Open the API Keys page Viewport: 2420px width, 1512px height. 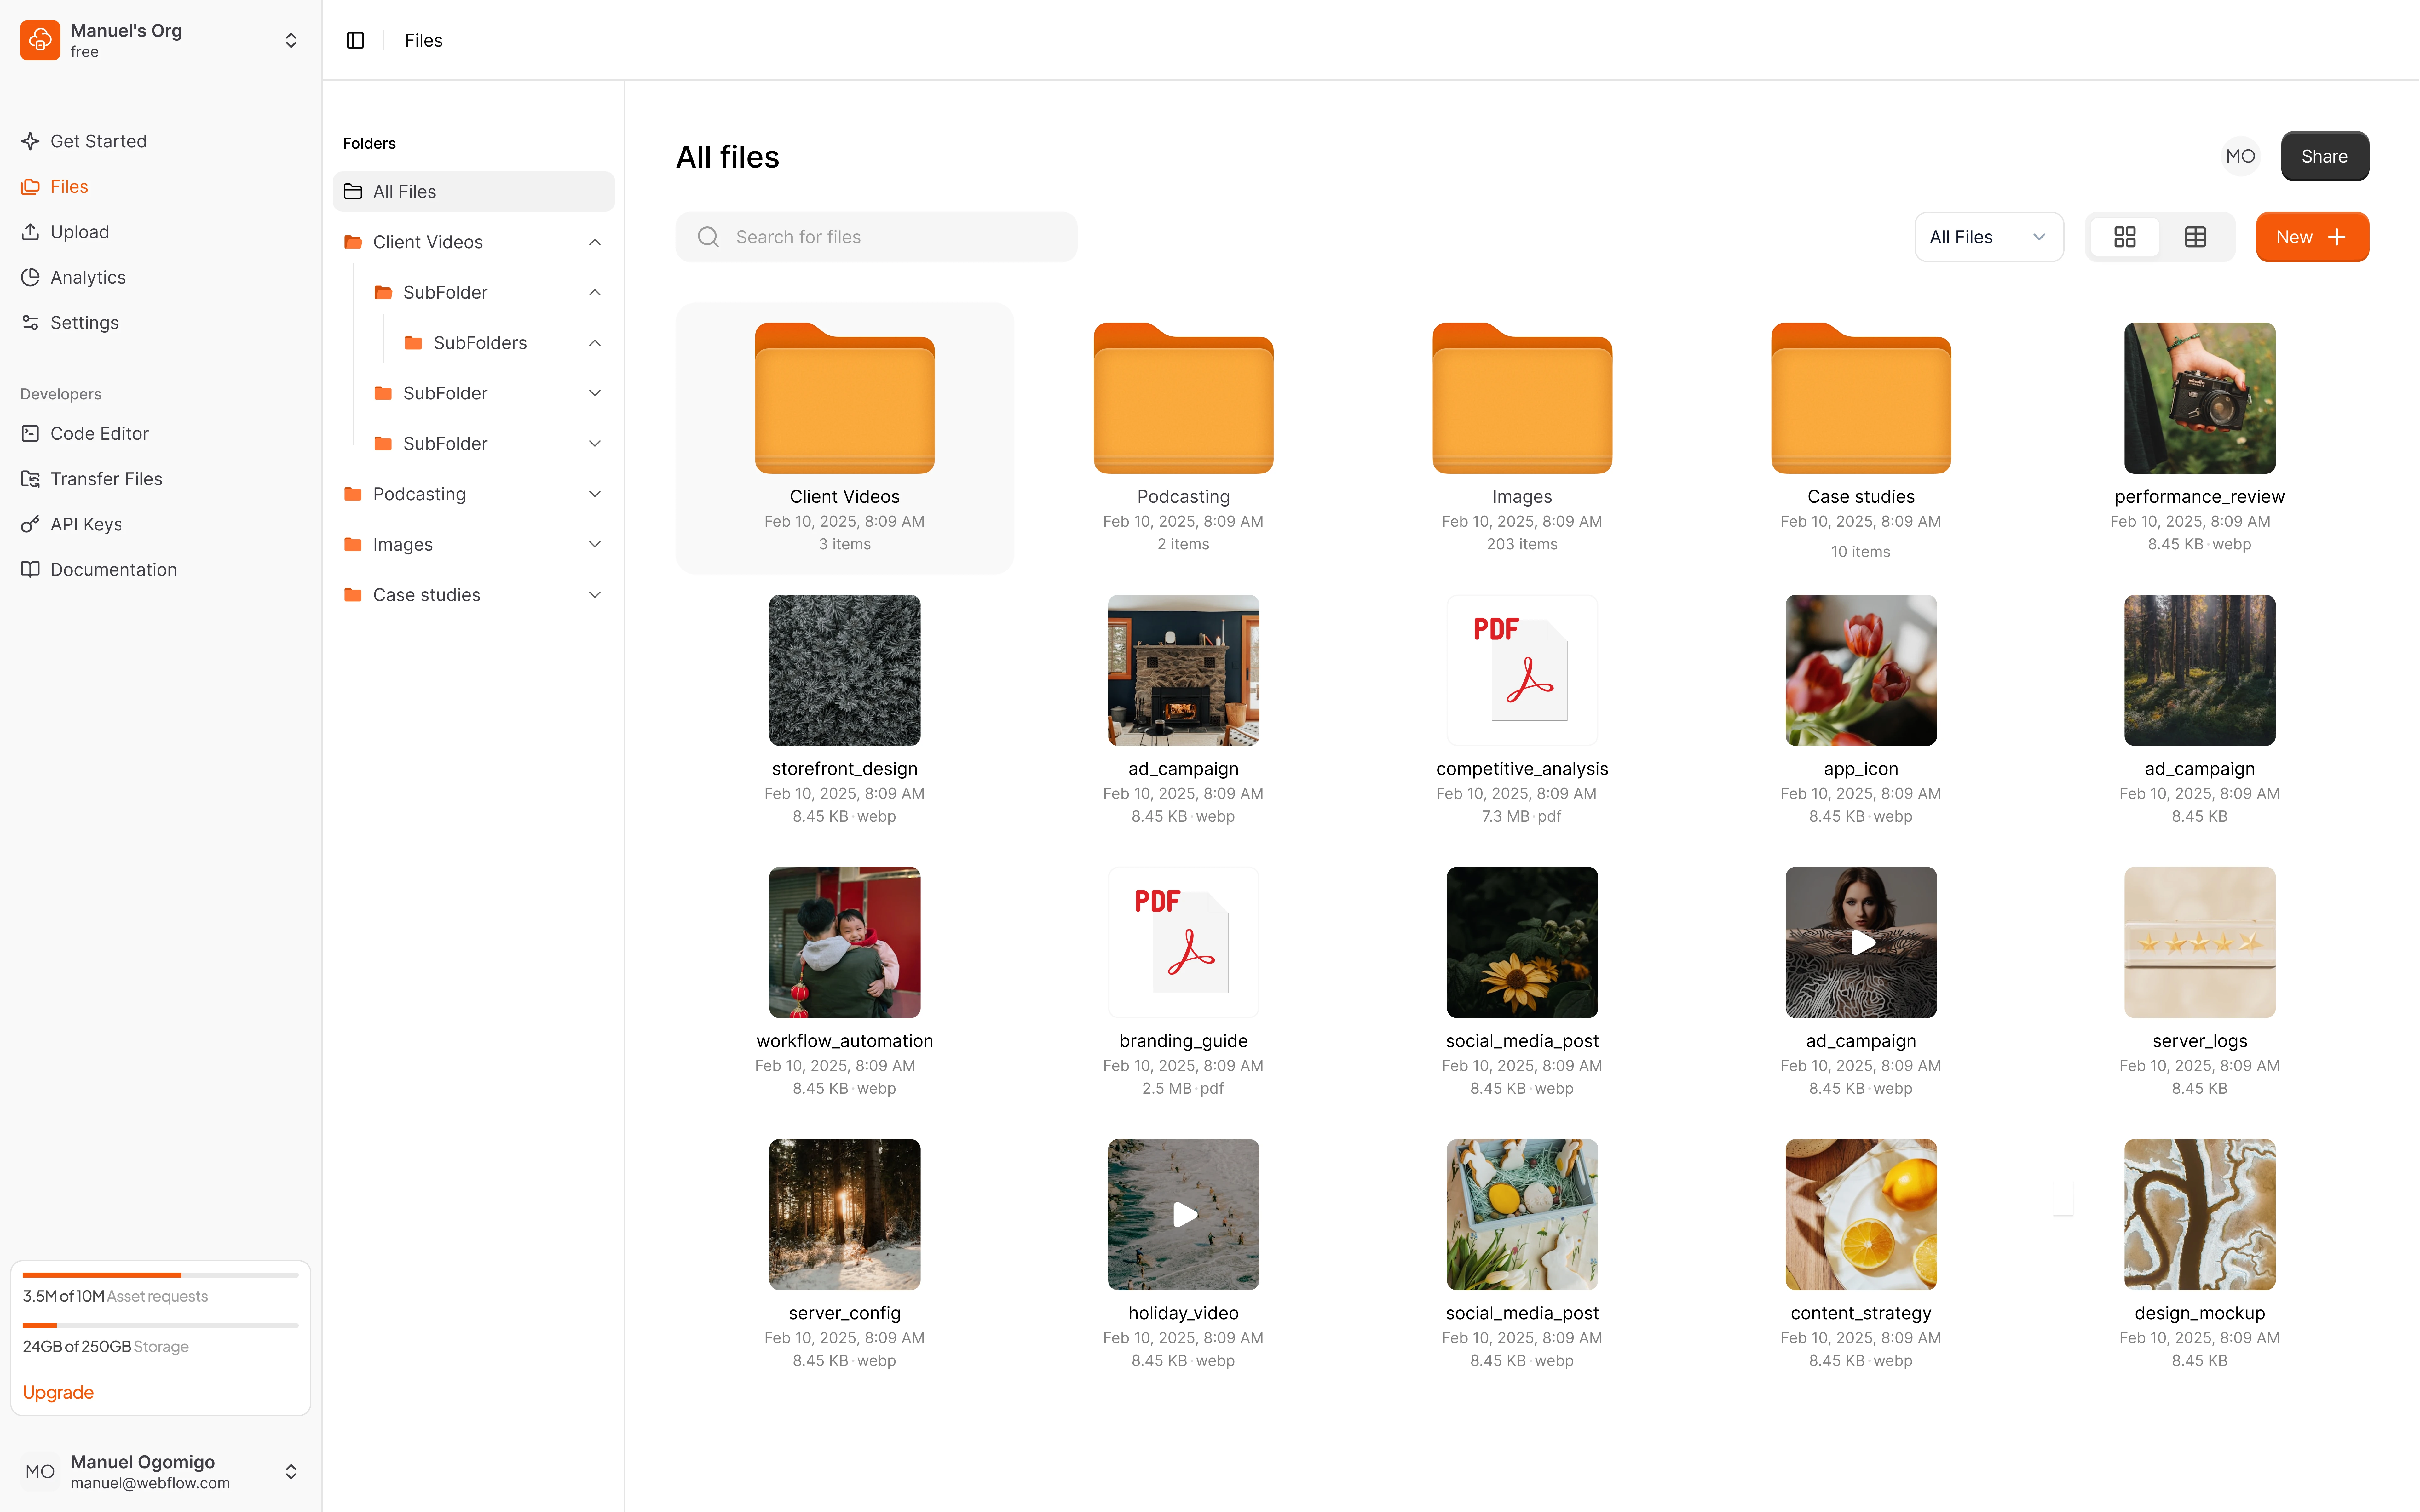pyautogui.click(x=86, y=524)
